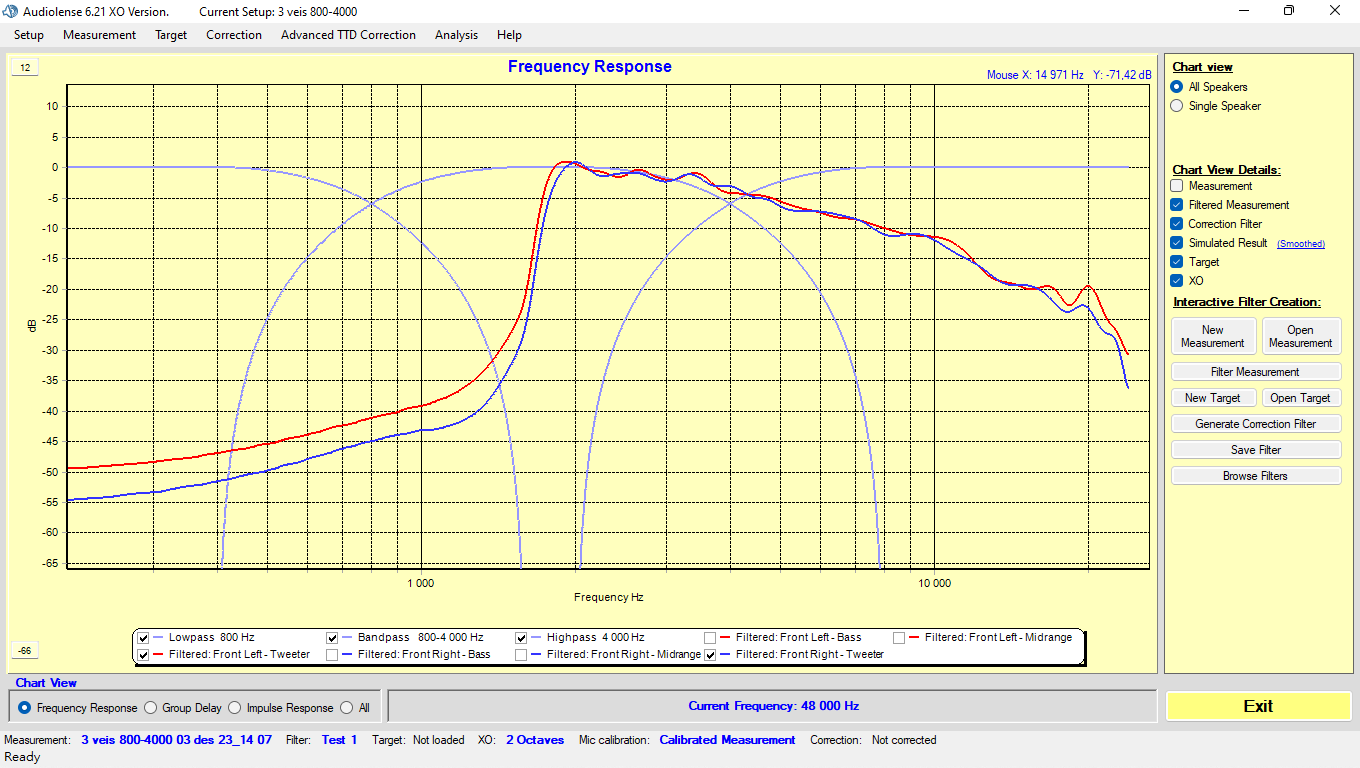
Task: Click the Save Filter button
Action: (1256, 450)
